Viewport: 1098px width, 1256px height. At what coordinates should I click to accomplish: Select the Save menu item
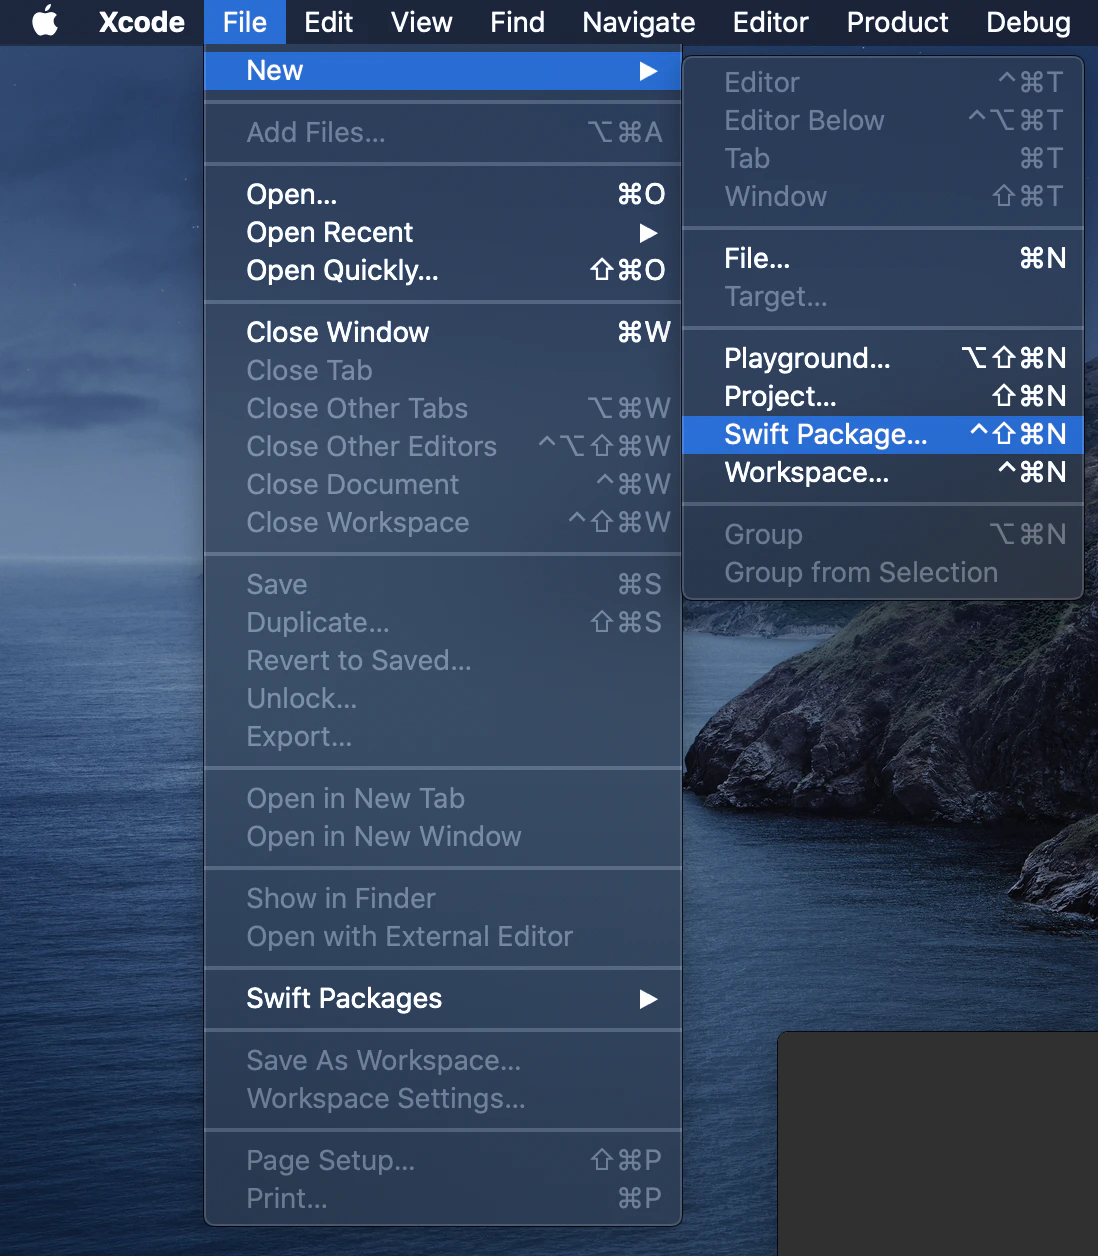point(443,584)
